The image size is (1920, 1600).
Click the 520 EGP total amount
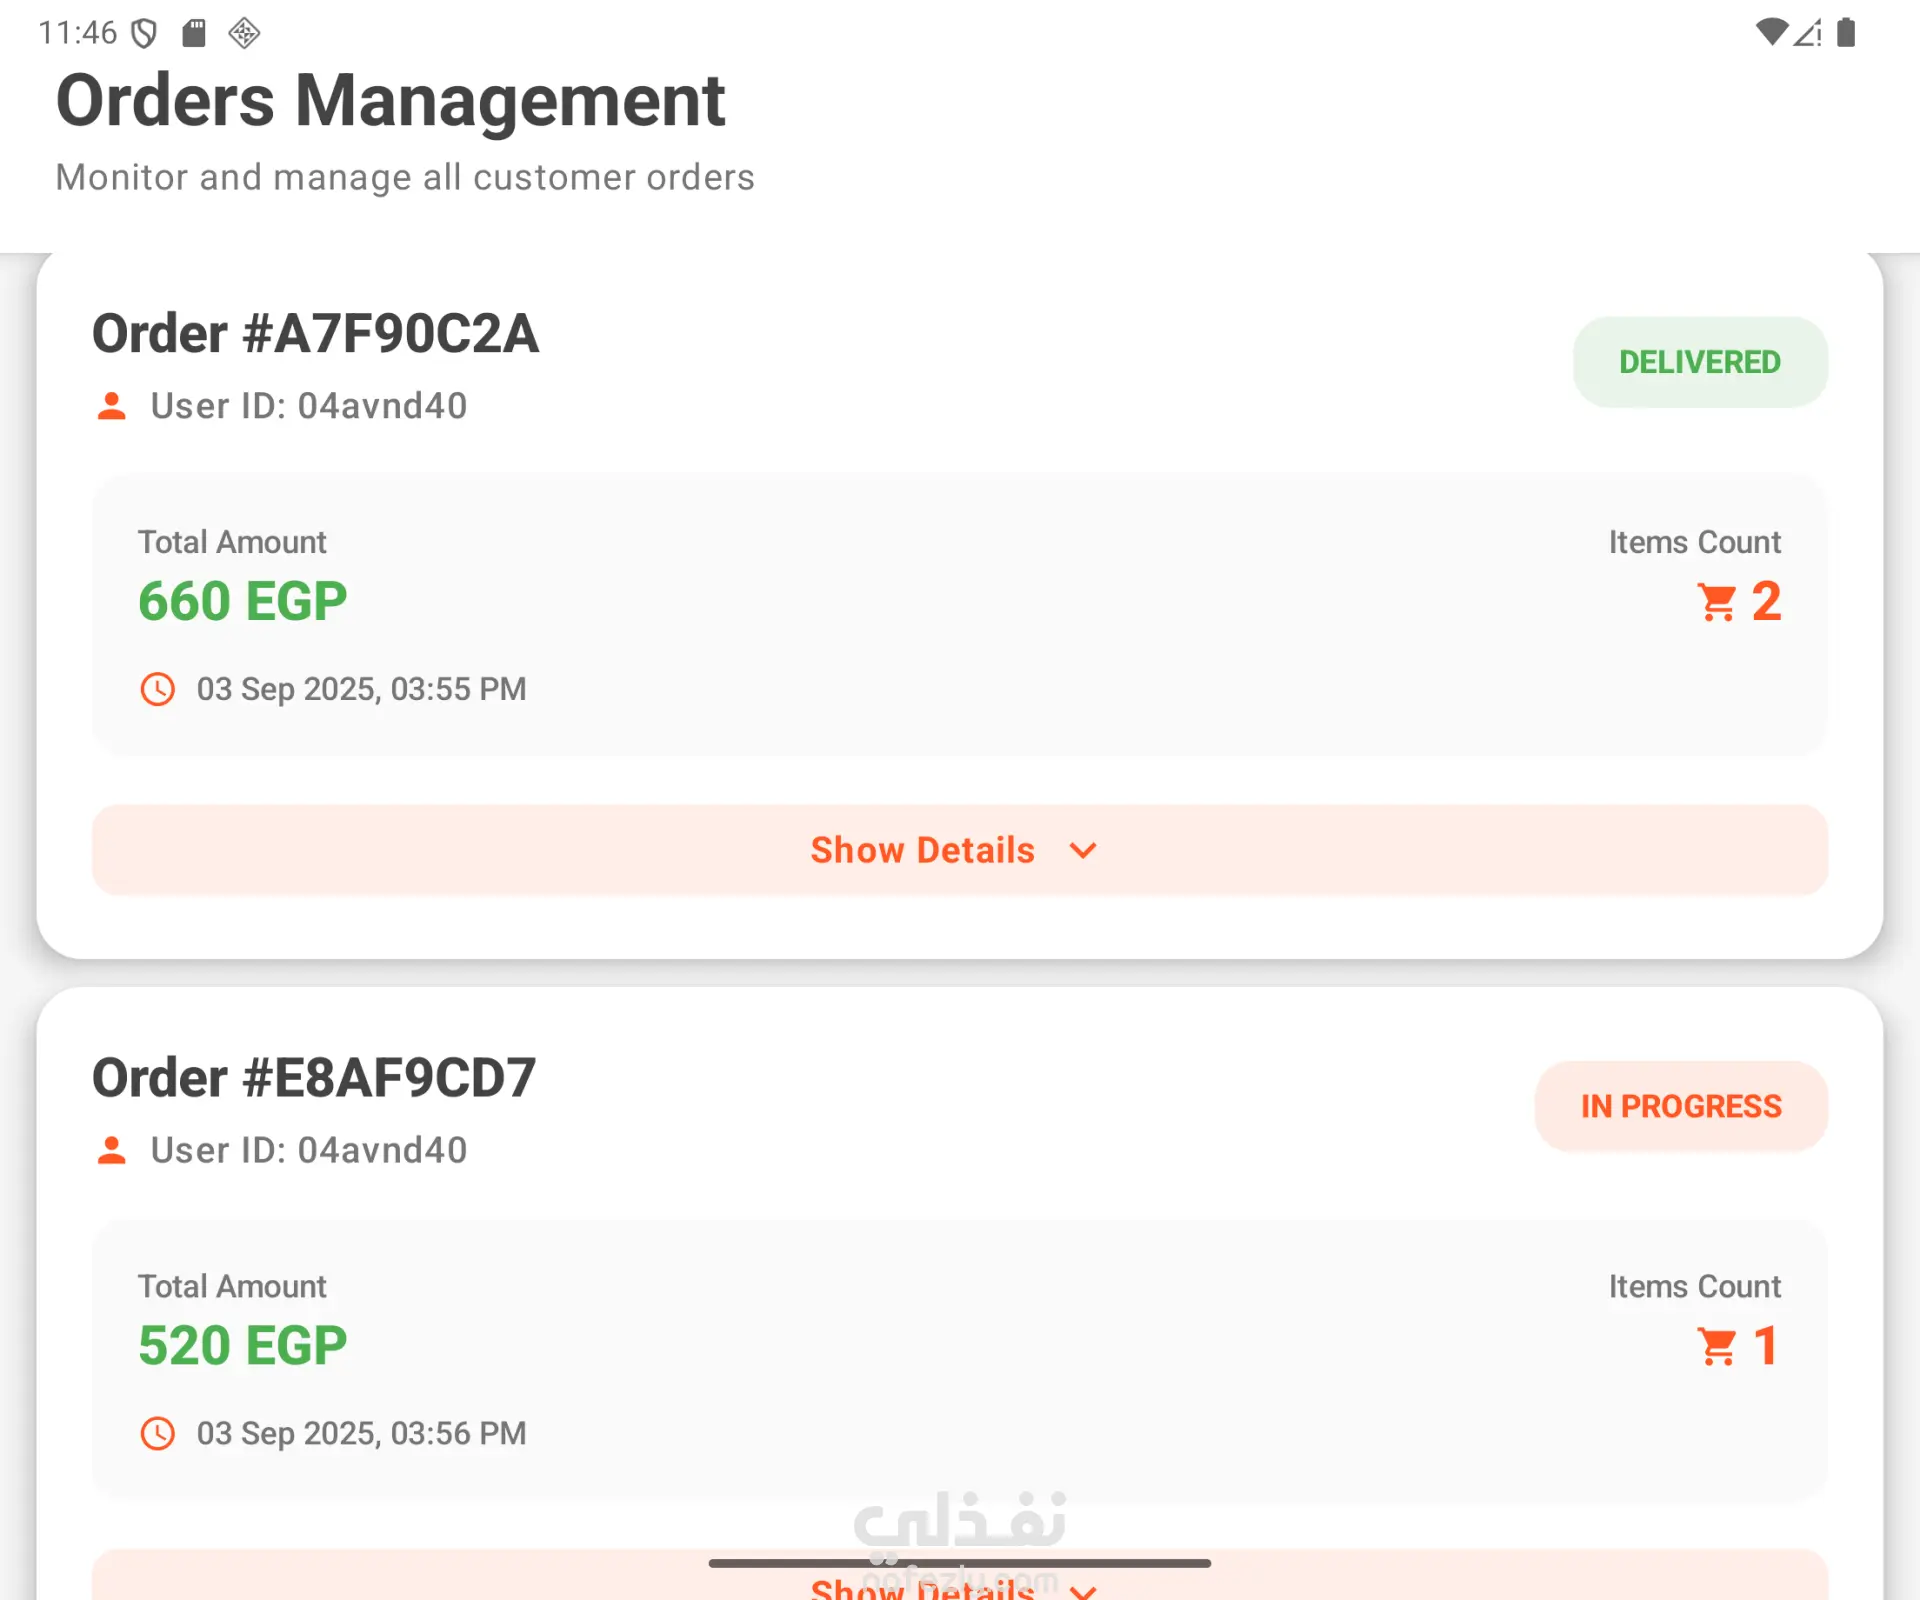coord(243,1346)
